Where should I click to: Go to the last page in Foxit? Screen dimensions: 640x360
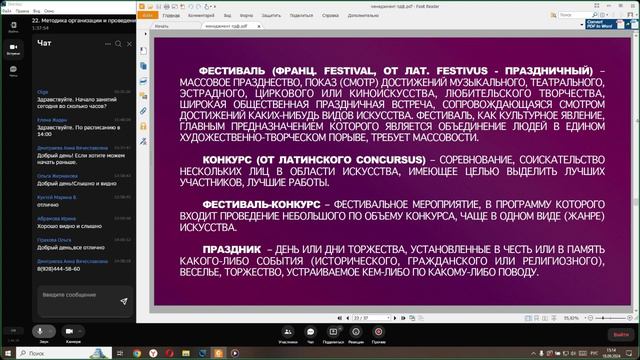point(403,318)
